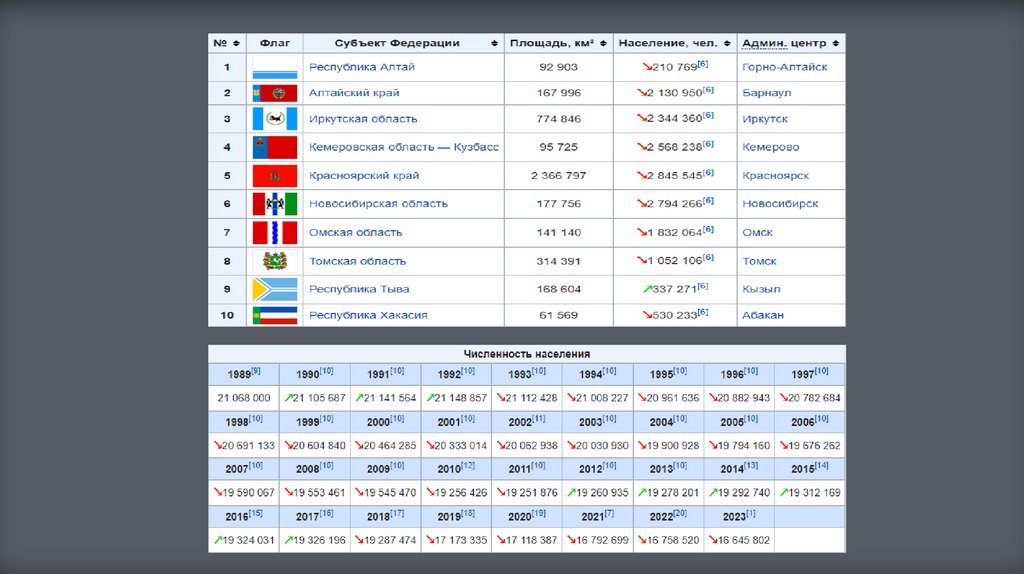This screenshot has height=574, width=1024.
Task: Click the Омская область link
Action: [355, 232]
